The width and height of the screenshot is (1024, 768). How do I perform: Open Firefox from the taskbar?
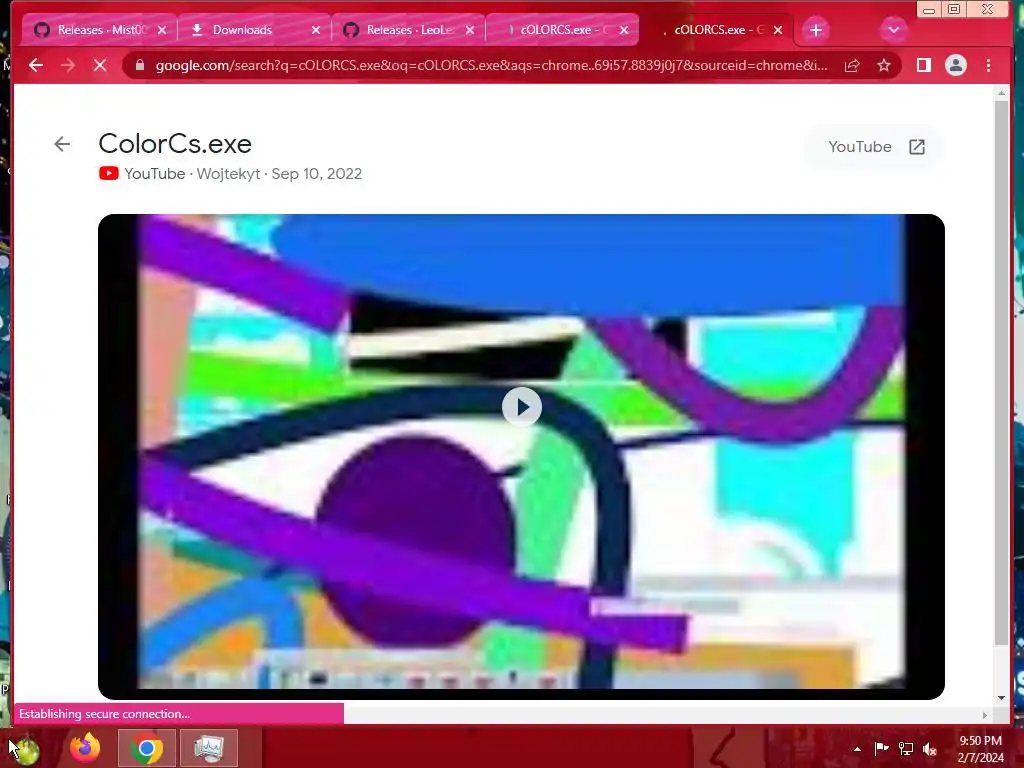pyautogui.click(x=86, y=748)
